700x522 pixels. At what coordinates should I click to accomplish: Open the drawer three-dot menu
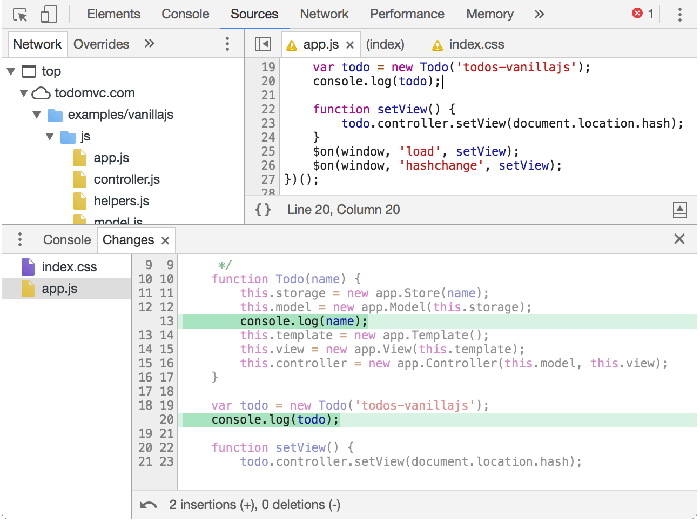pos(19,240)
